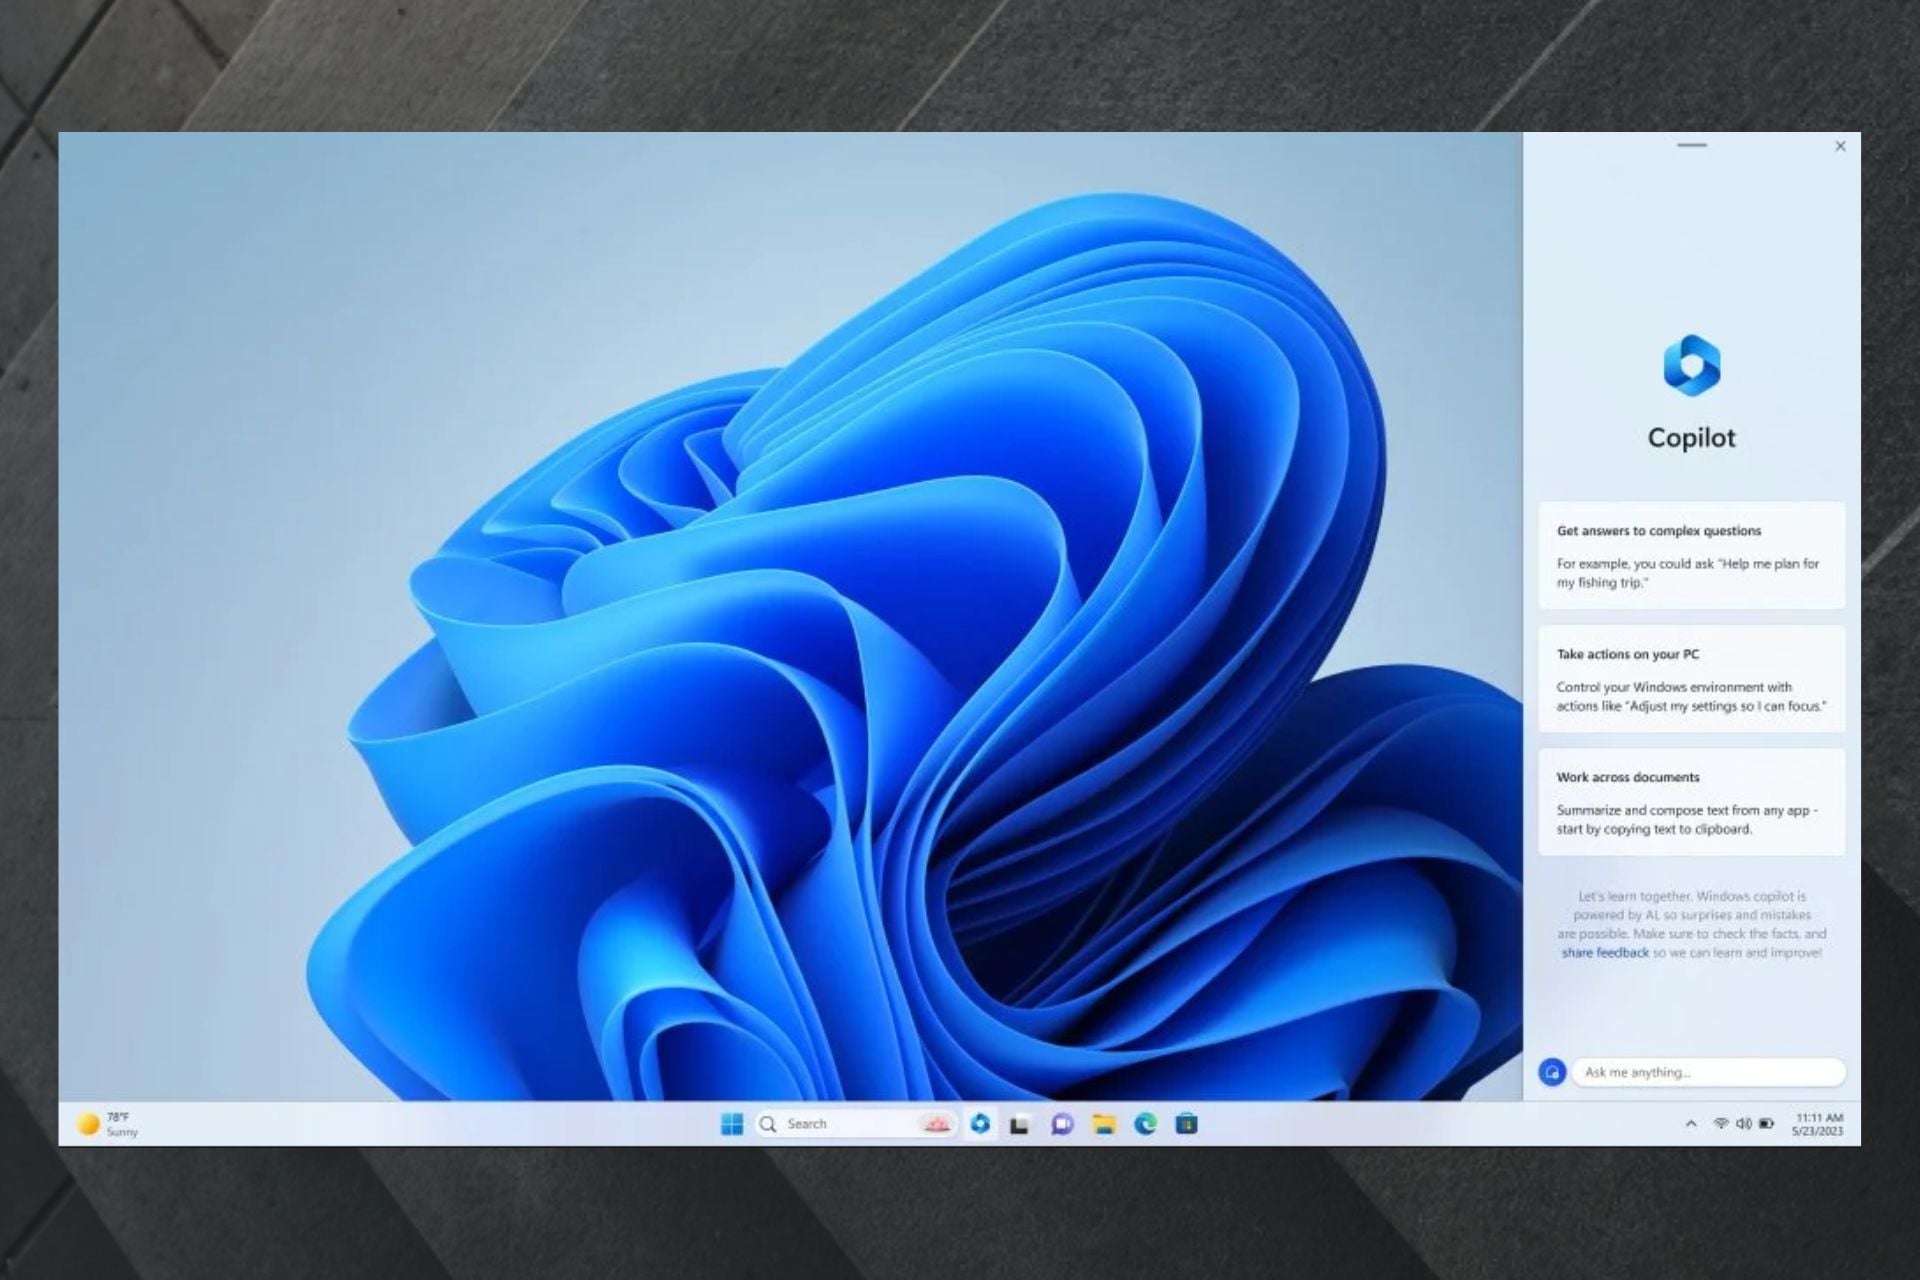Click the new topic button beside the chat box
The image size is (1920, 1280).
(1552, 1072)
